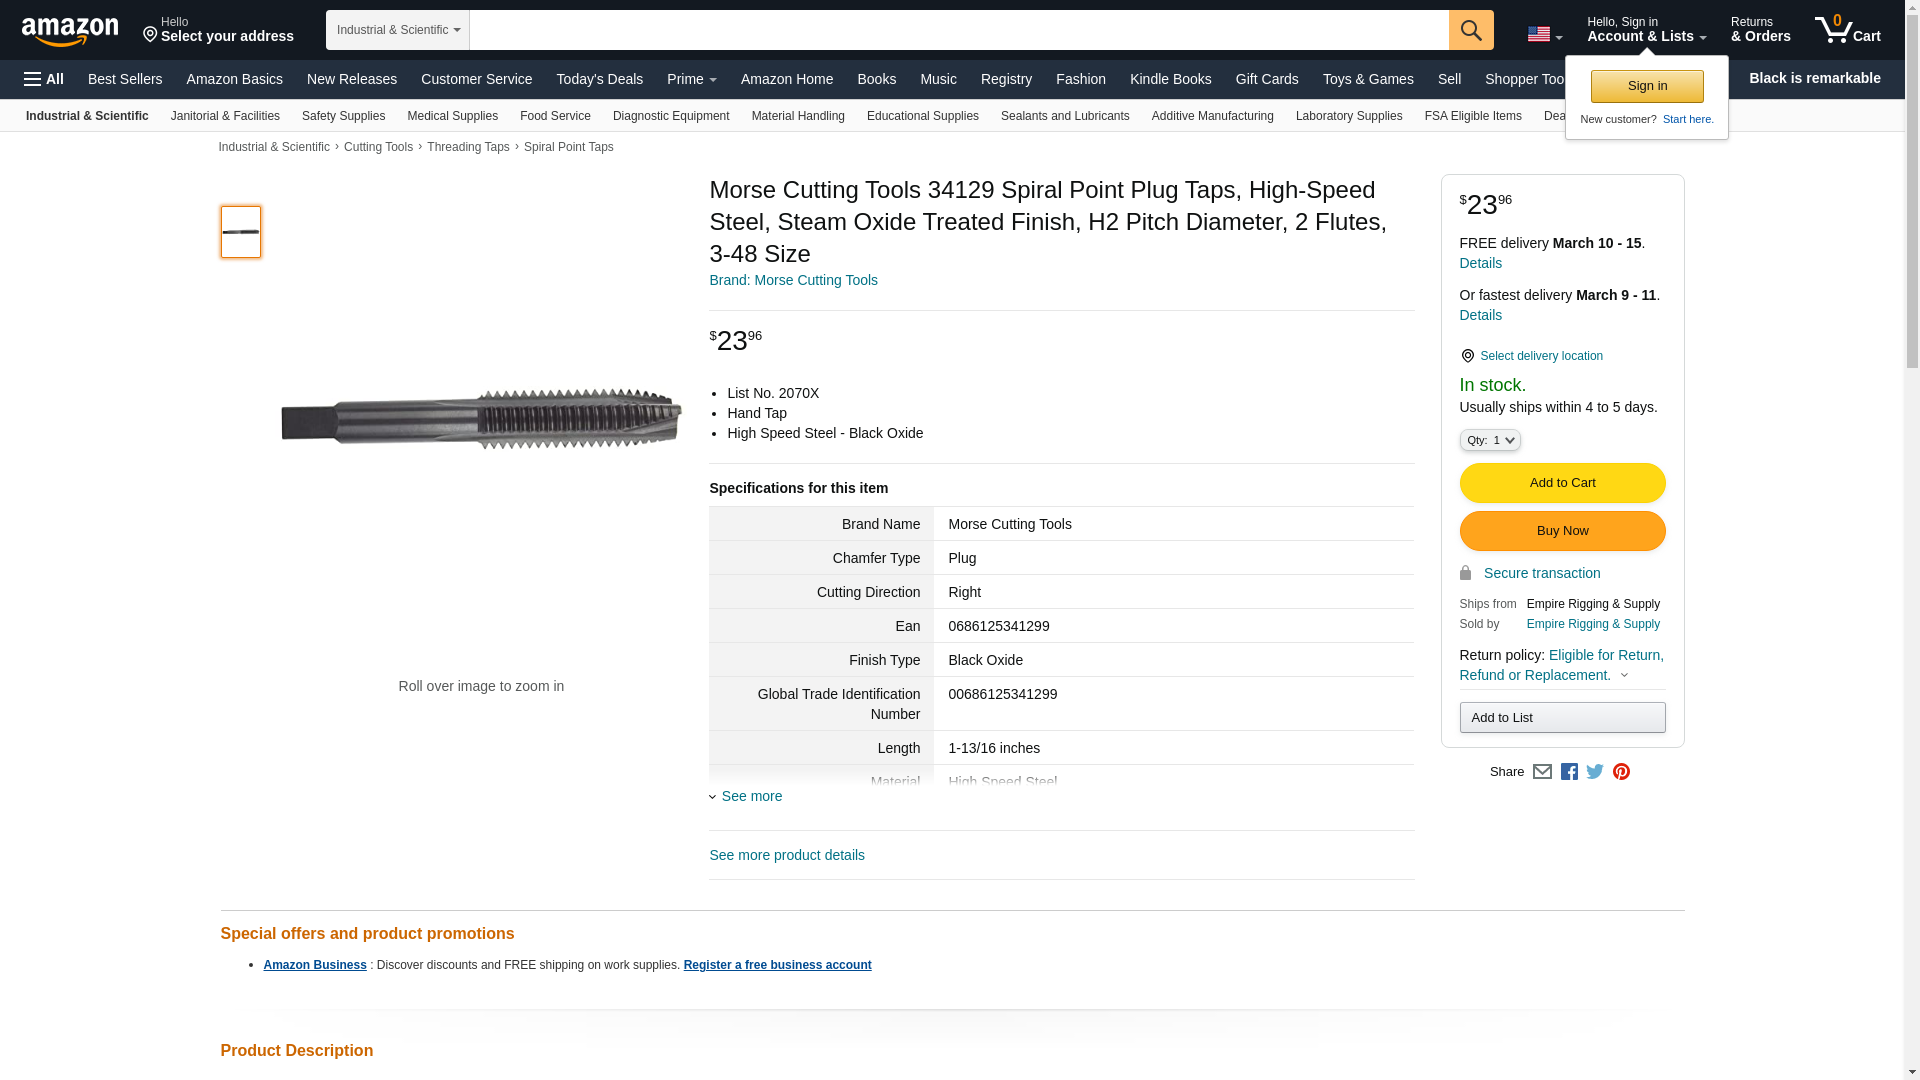Expand the return policy details chevron
The height and width of the screenshot is (1080, 1920).
1624,676
